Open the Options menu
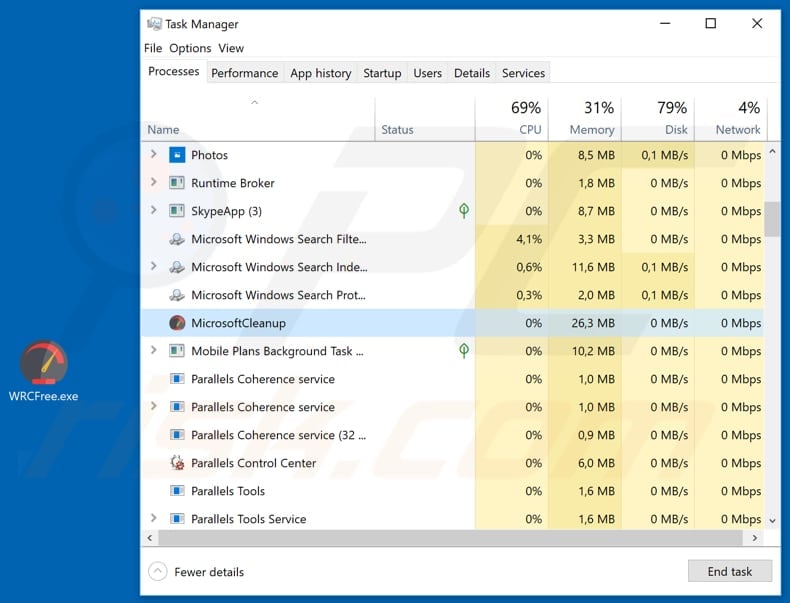This screenshot has height=603, width=790. click(x=190, y=48)
